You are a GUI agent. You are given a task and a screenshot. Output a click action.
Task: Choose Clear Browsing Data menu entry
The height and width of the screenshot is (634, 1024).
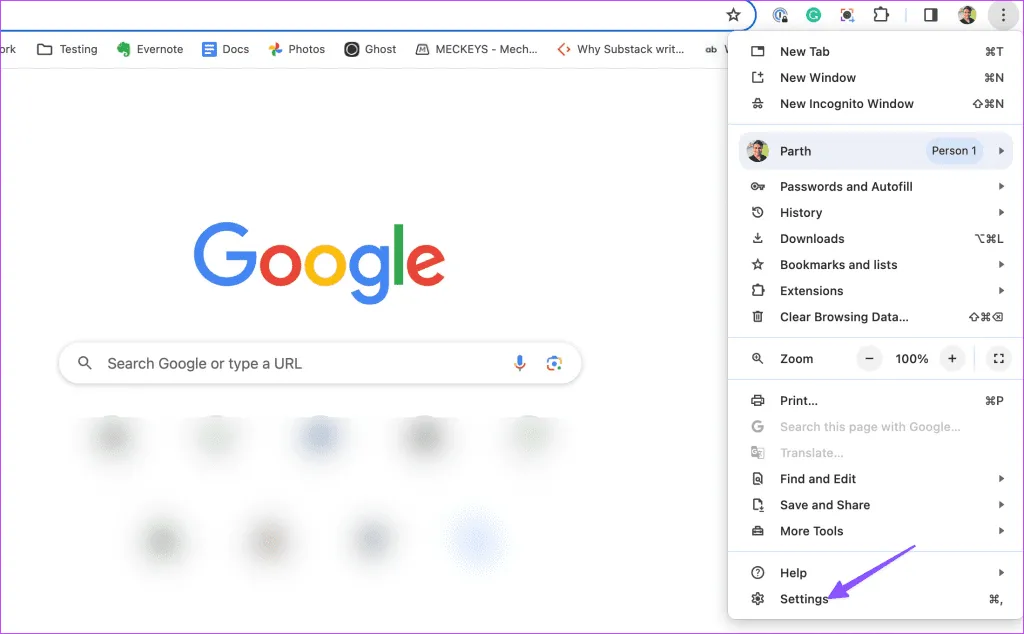pyautogui.click(x=844, y=317)
